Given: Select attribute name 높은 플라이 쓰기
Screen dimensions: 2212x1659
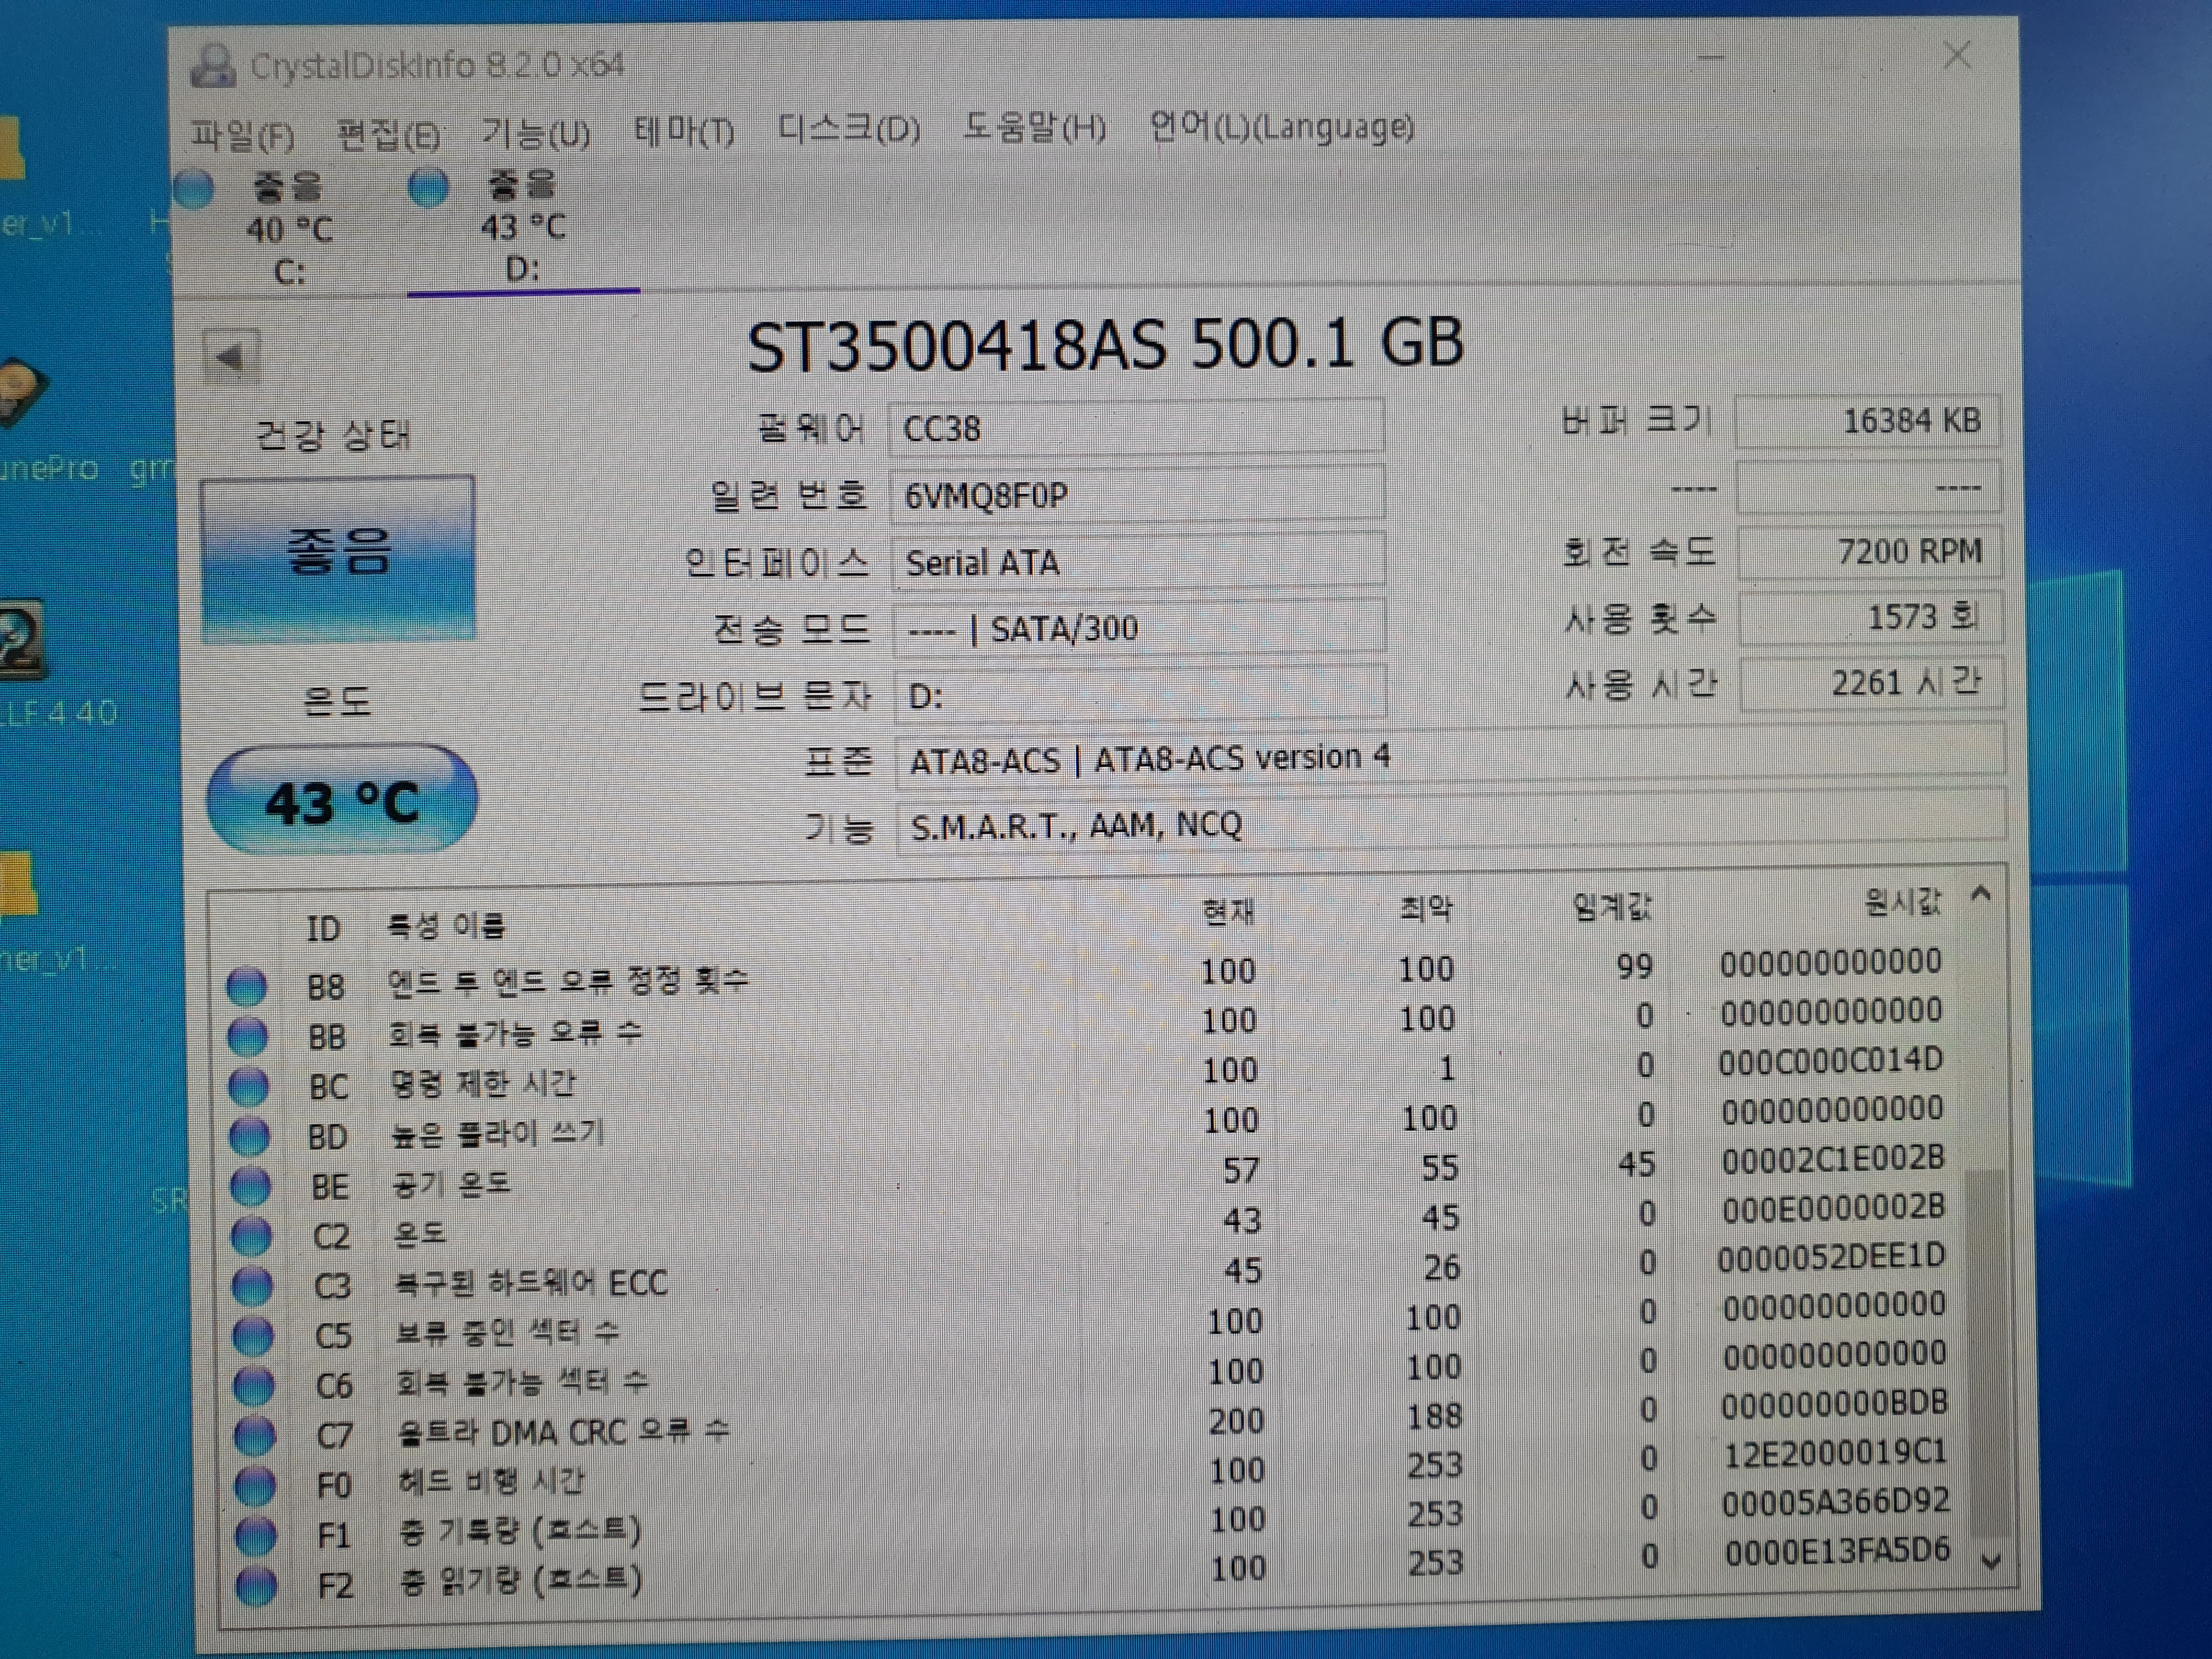Looking at the screenshot, I should click(498, 1133).
